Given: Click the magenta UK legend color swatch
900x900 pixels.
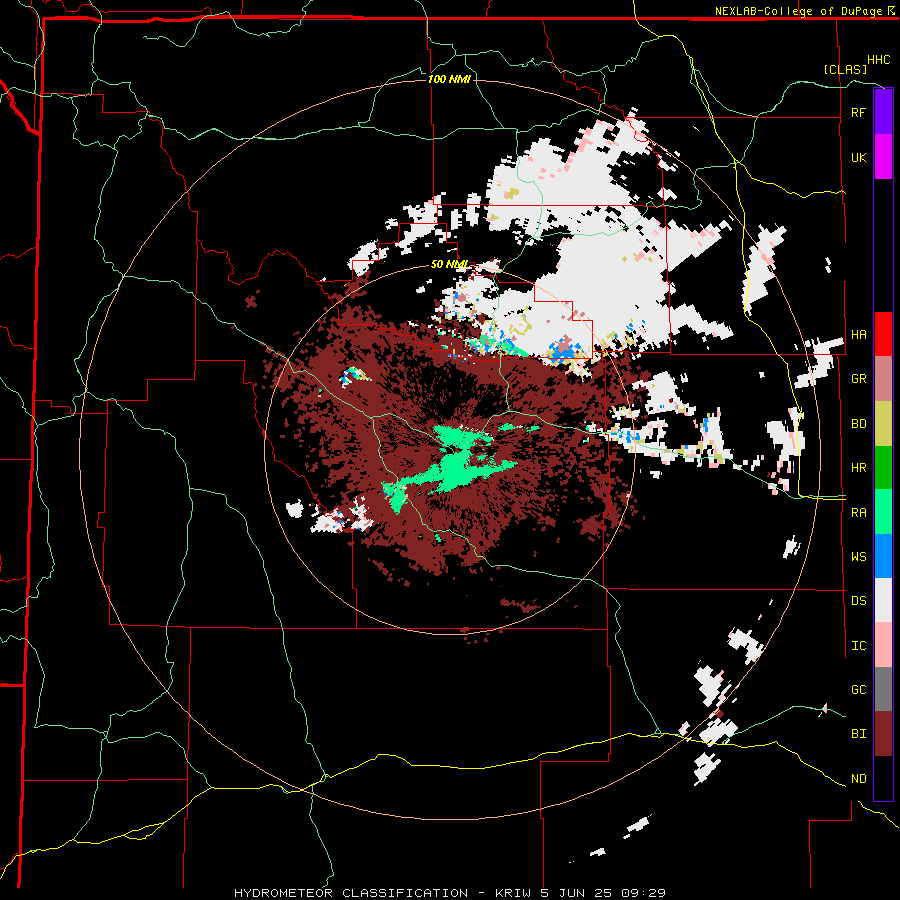Looking at the screenshot, I should coord(883,157).
